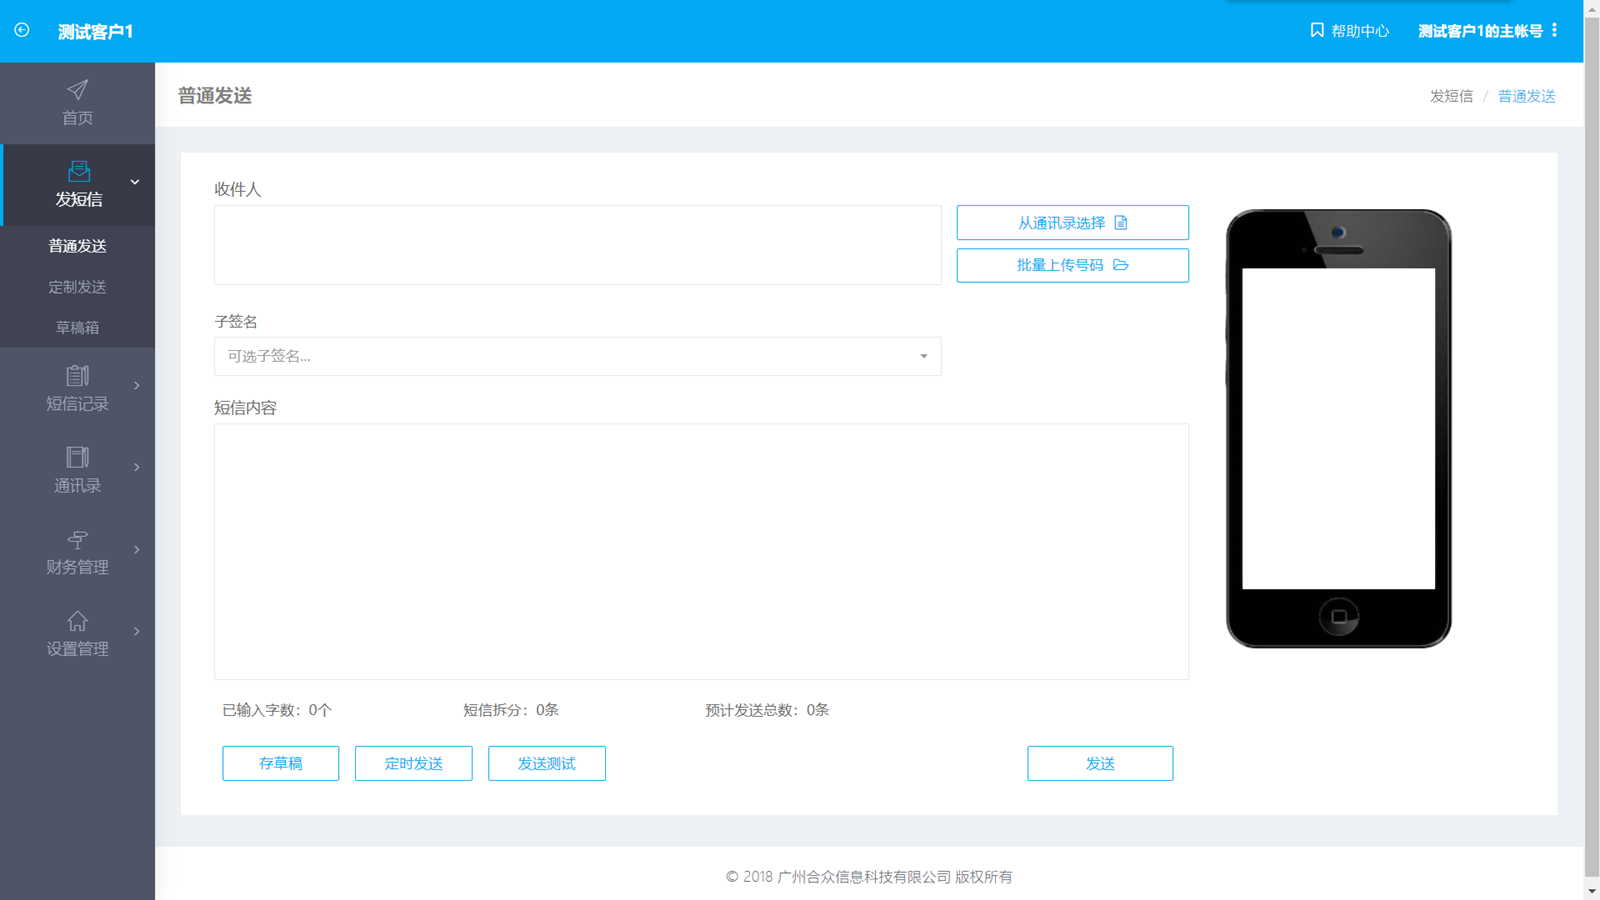
Task: Open the account options three-dot menu
Action: (1554, 30)
